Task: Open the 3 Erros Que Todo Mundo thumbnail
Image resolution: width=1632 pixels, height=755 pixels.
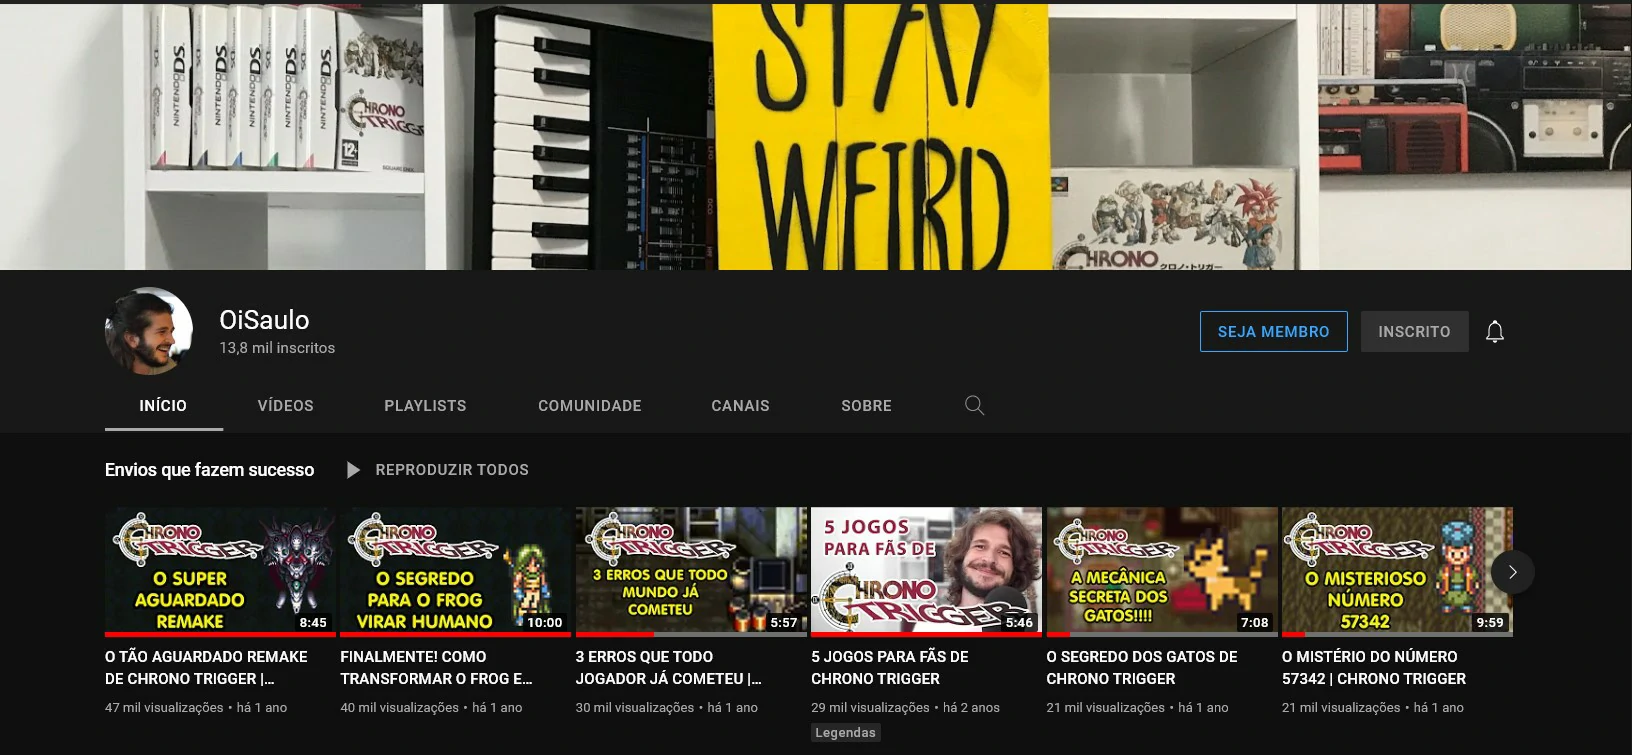Action: click(x=691, y=571)
